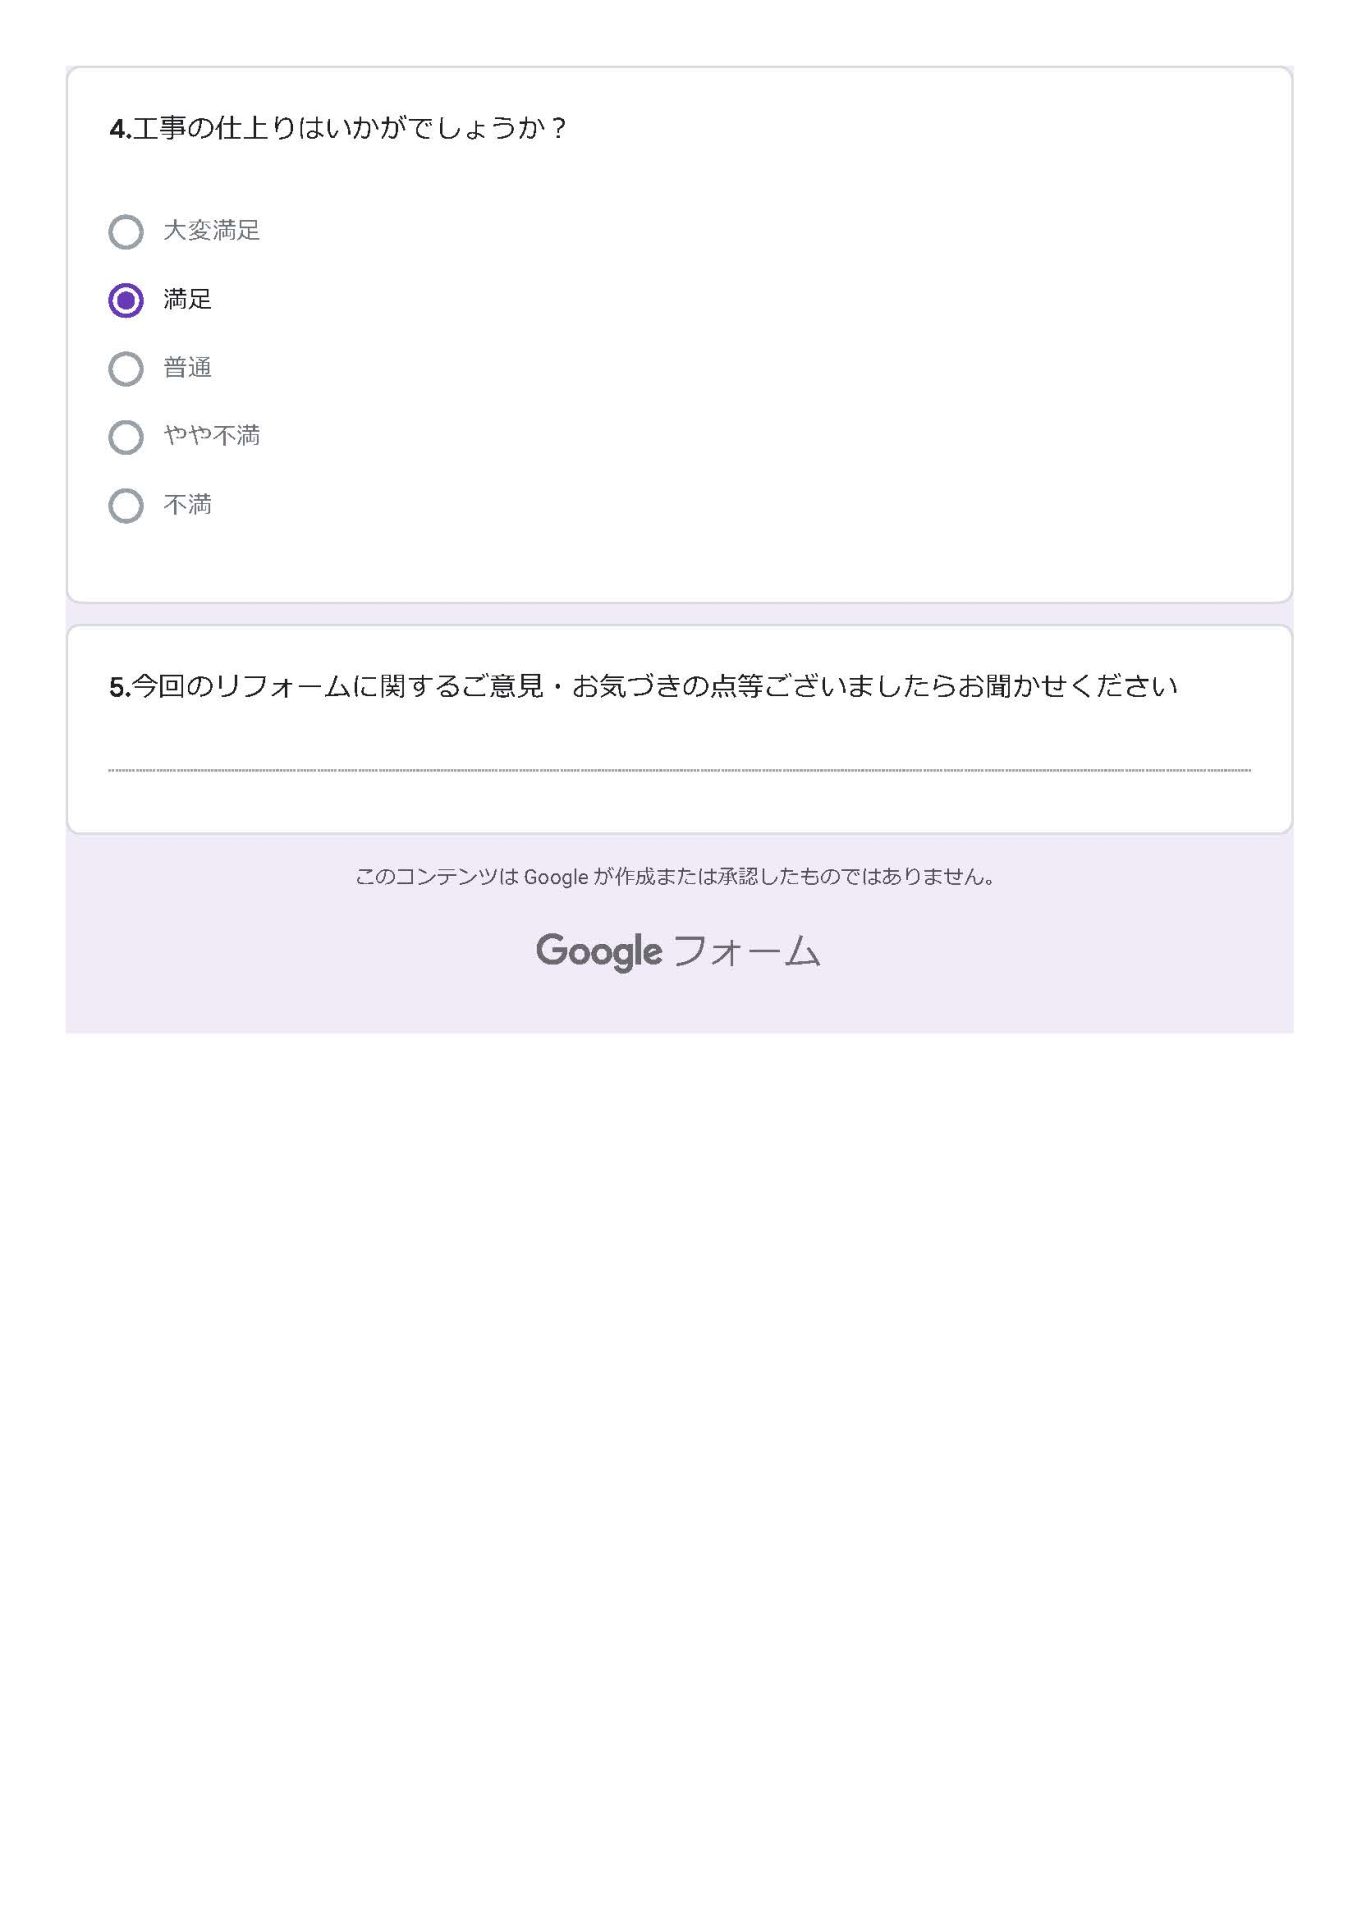Click the selected 満足 radio circle
This screenshot has height=1920, width=1357.
click(x=125, y=300)
